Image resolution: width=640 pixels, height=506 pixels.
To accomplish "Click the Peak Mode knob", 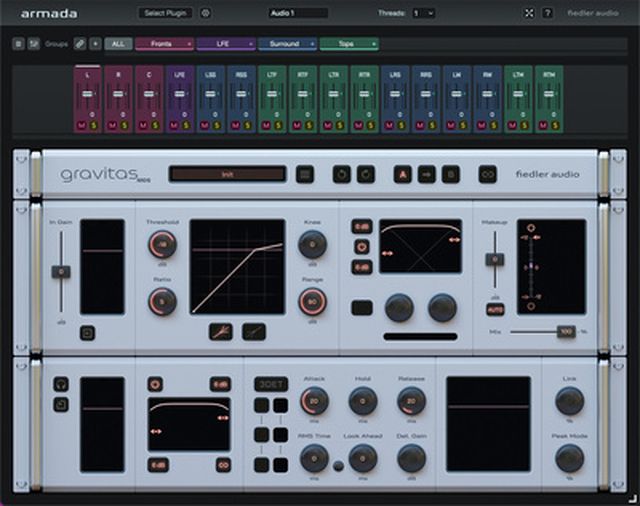I will tap(570, 458).
